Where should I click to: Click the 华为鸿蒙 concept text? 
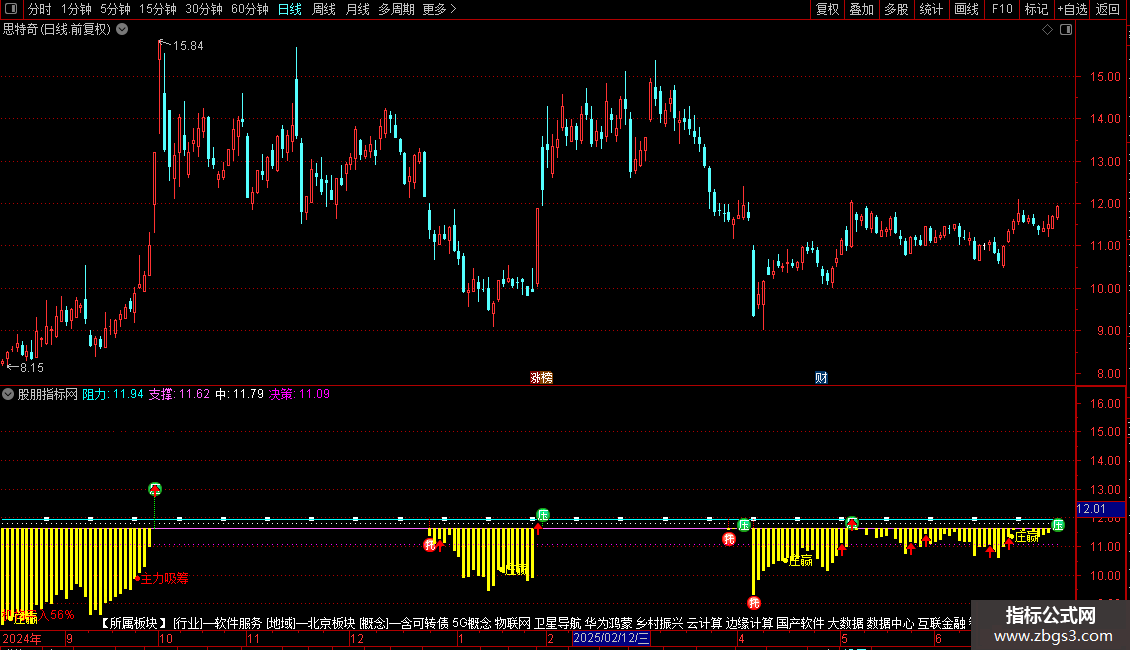coord(608,623)
